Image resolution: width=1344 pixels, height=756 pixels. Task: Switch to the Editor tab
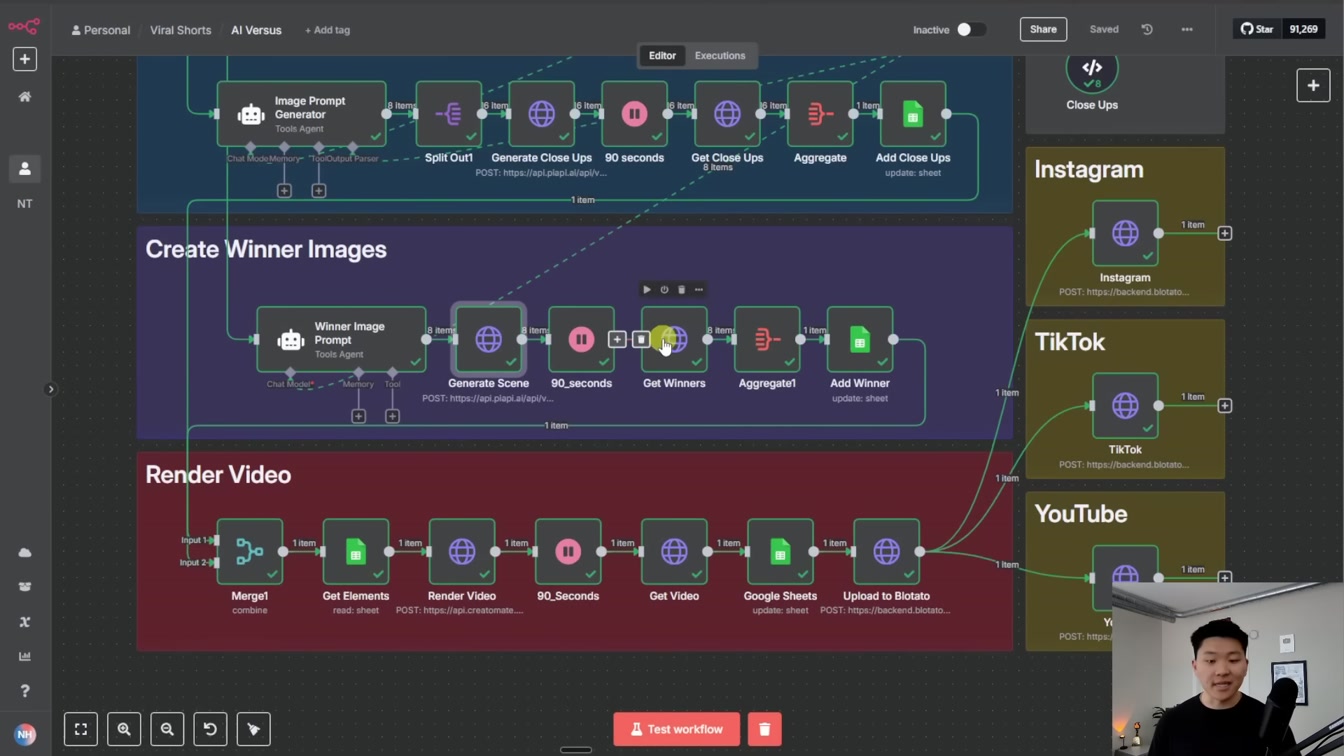[x=662, y=56]
